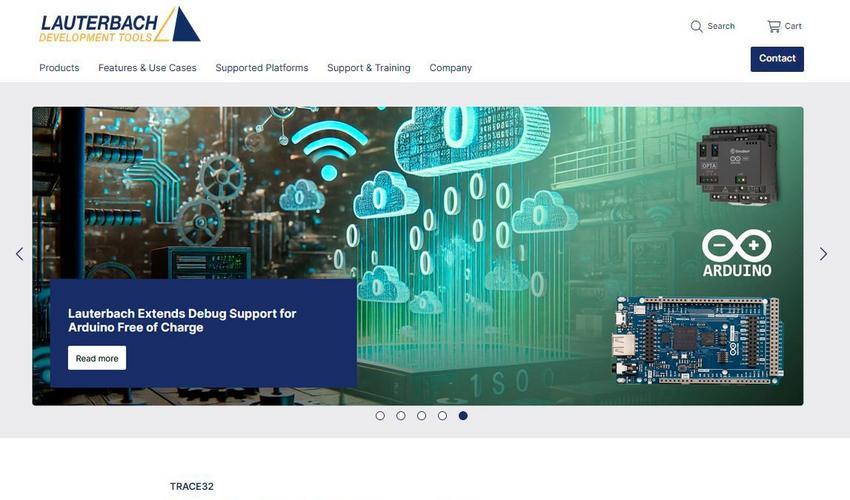The width and height of the screenshot is (850, 500).
Task: Select the first carousel slide dot
Action: 380,415
